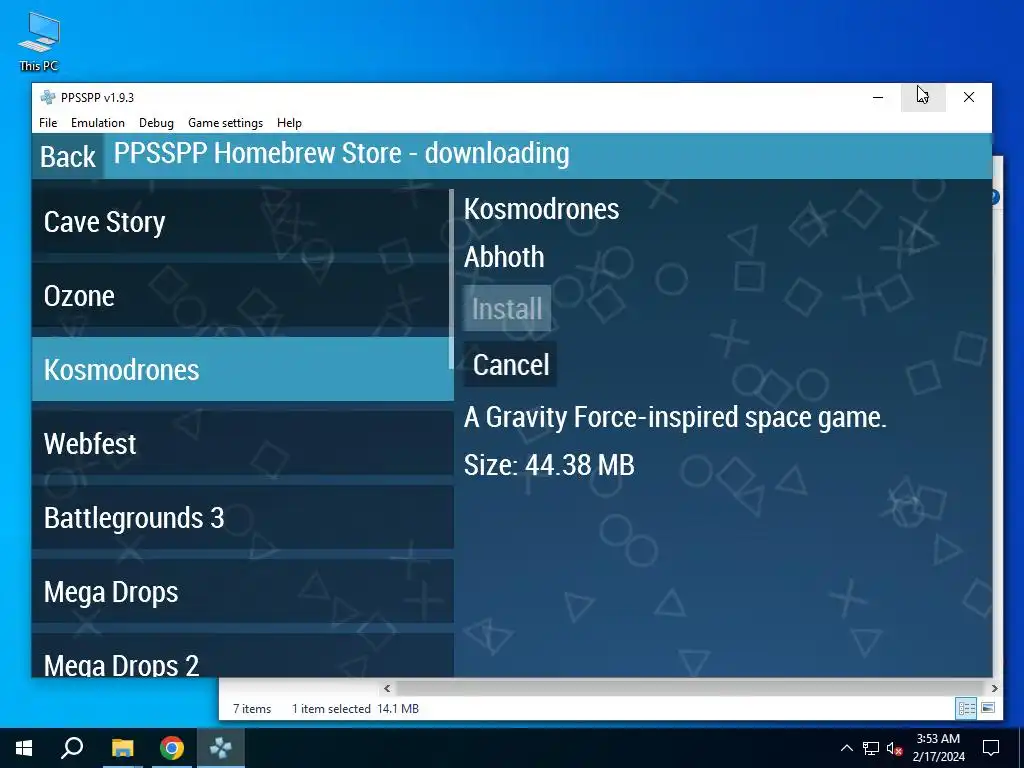This screenshot has width=1024, height=768.
Task: Click the Gravity Force-inspired description text
Action: [x=675, y=417]
